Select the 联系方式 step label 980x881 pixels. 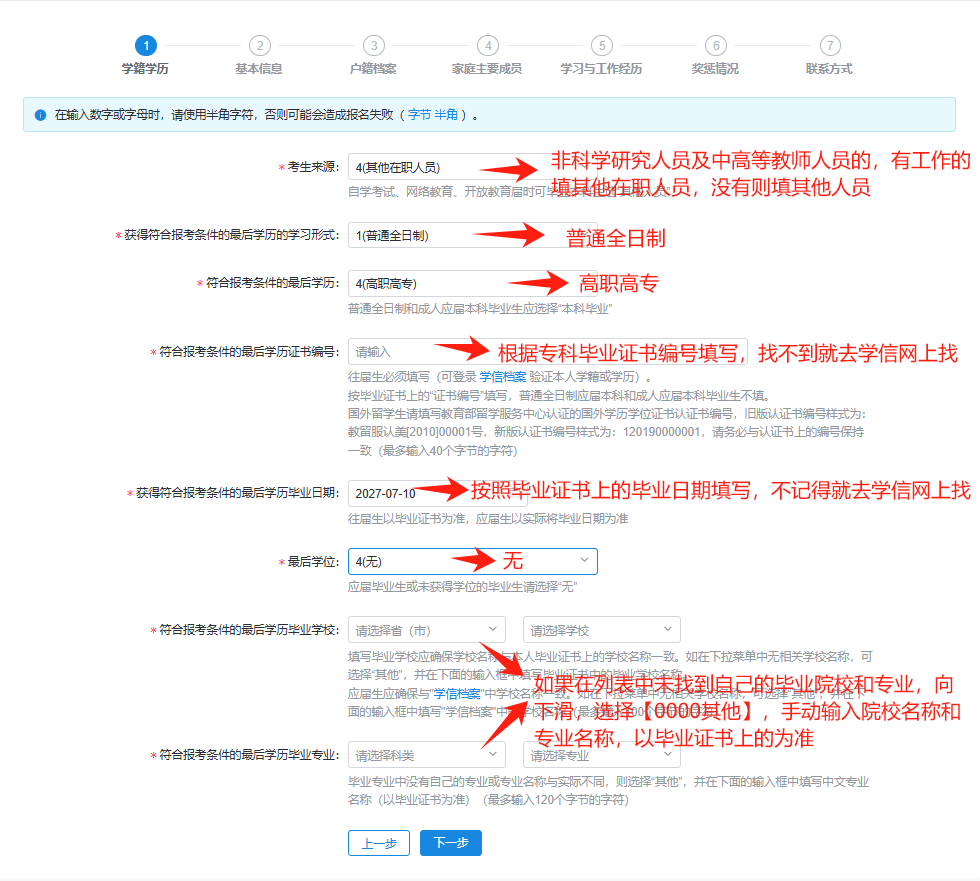[x=829, y=69]
